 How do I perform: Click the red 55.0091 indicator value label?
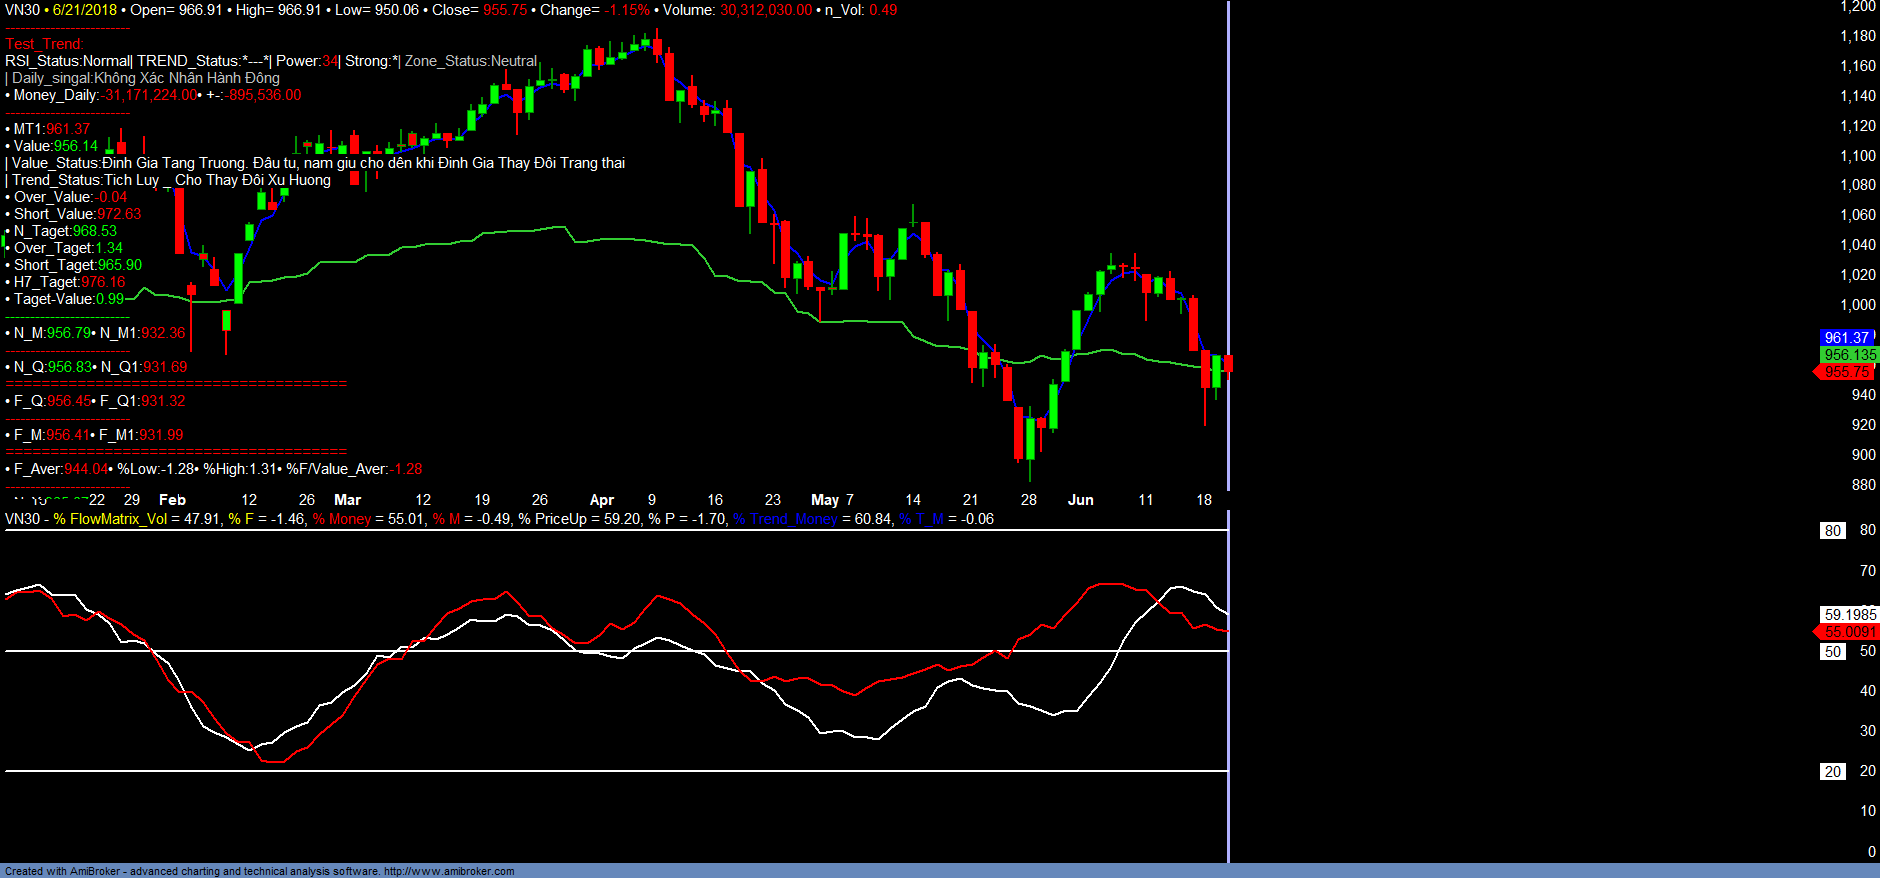pos(1849,632)
